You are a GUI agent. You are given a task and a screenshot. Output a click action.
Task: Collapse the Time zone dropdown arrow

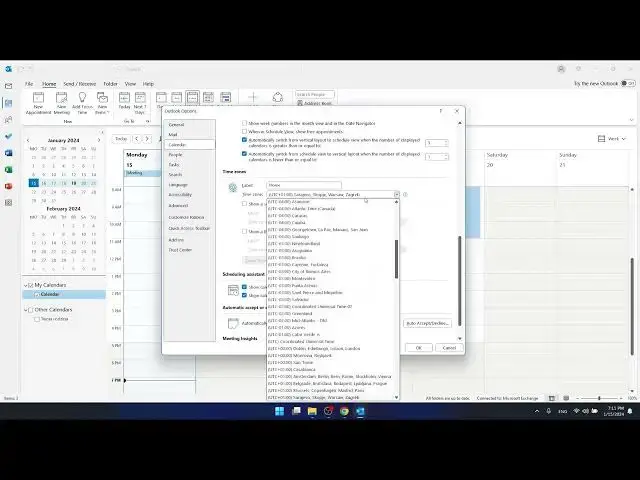click(x=396, y=195)
